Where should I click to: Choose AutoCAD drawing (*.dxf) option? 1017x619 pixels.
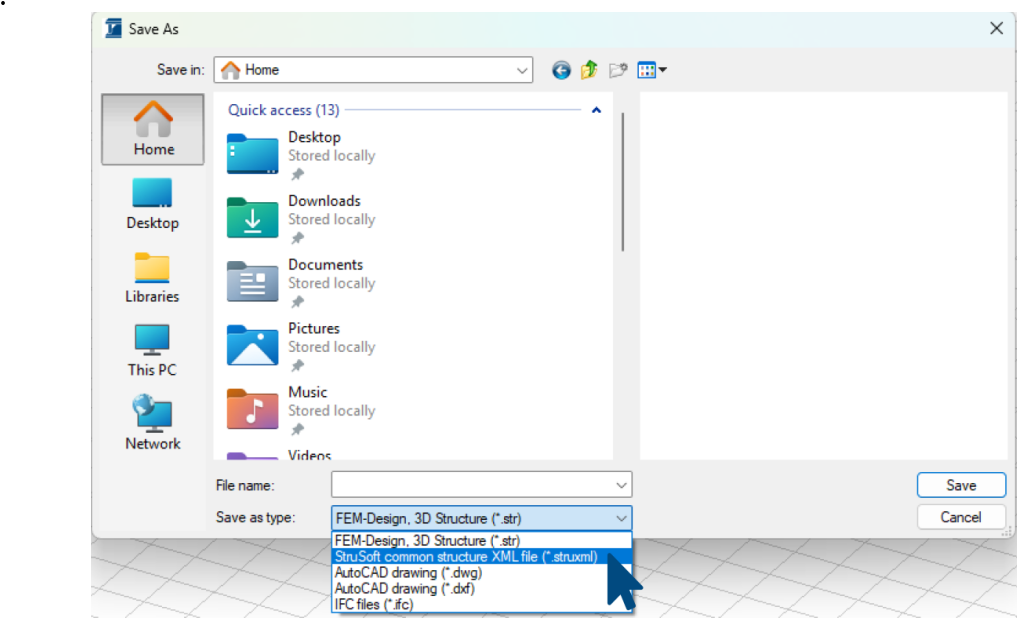(x=481, y=589)
